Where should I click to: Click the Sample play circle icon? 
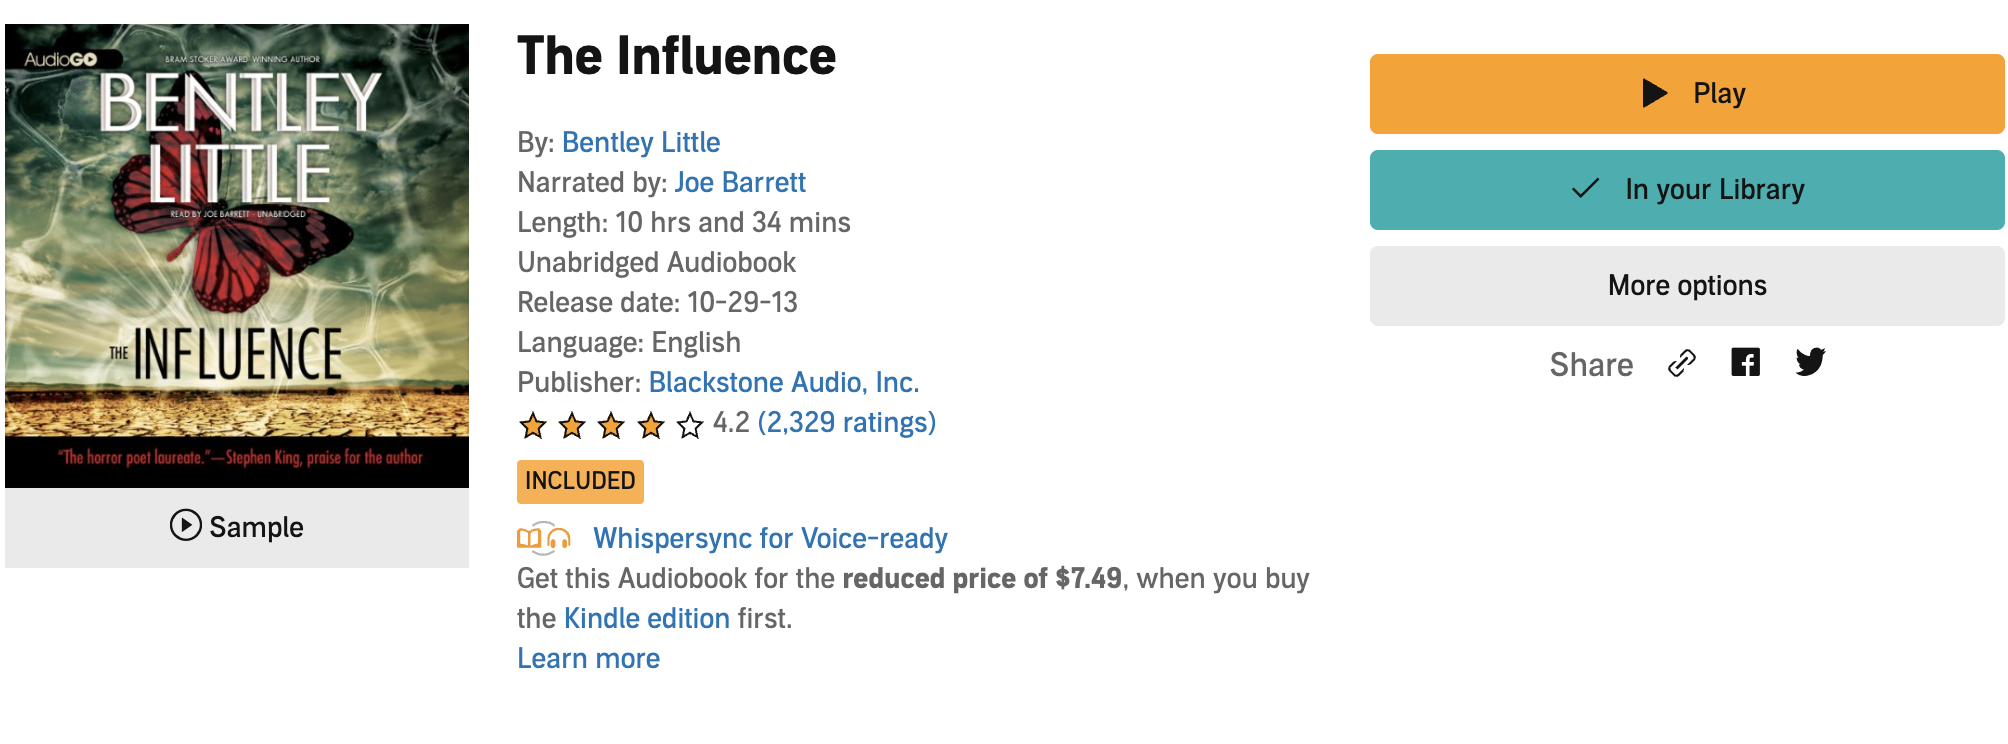[x=185, y=525]
